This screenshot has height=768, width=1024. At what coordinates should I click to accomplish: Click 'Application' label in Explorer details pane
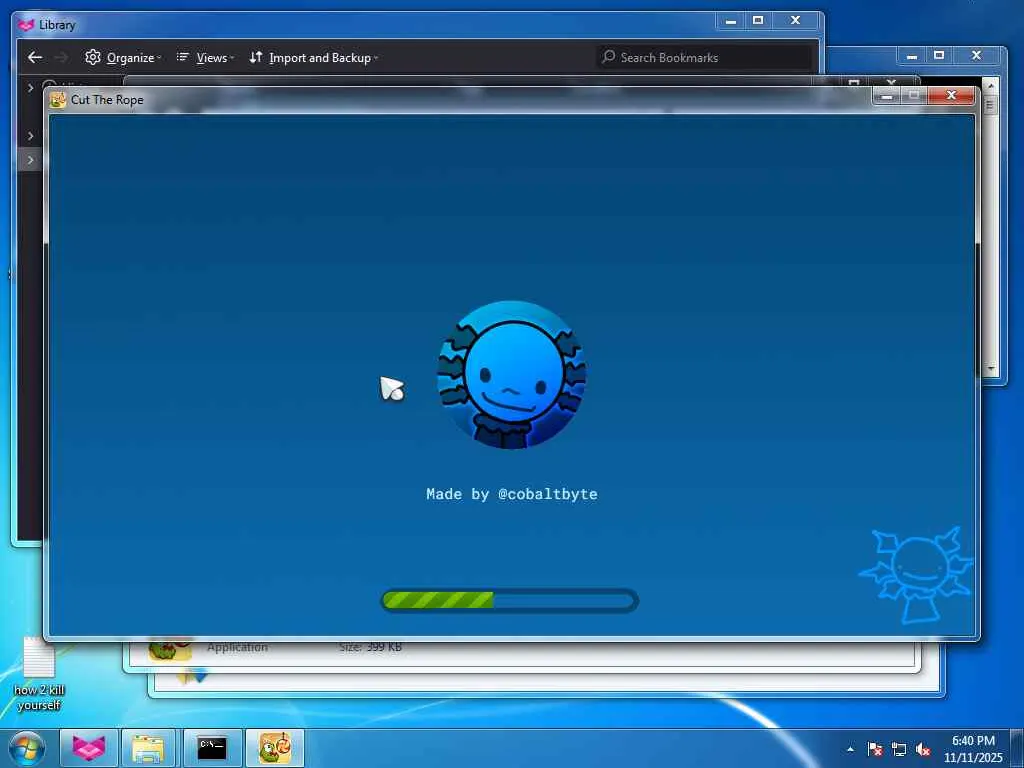click(x=237, y=647)
